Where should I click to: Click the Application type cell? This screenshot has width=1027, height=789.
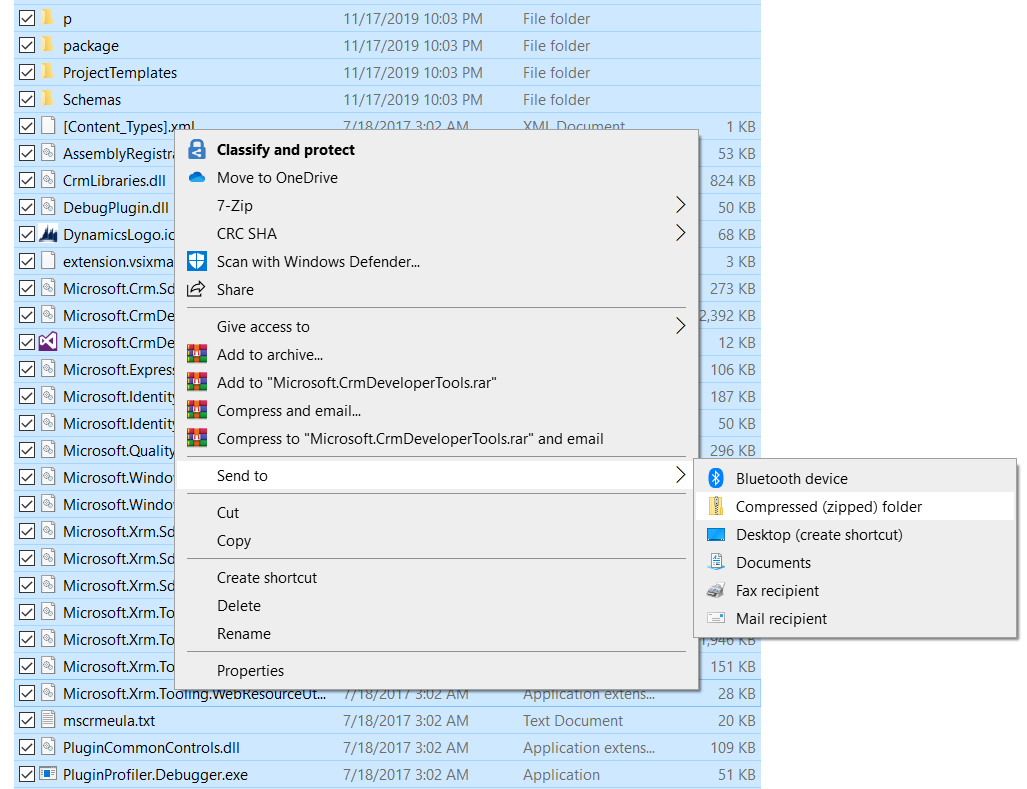coord(561,775)
